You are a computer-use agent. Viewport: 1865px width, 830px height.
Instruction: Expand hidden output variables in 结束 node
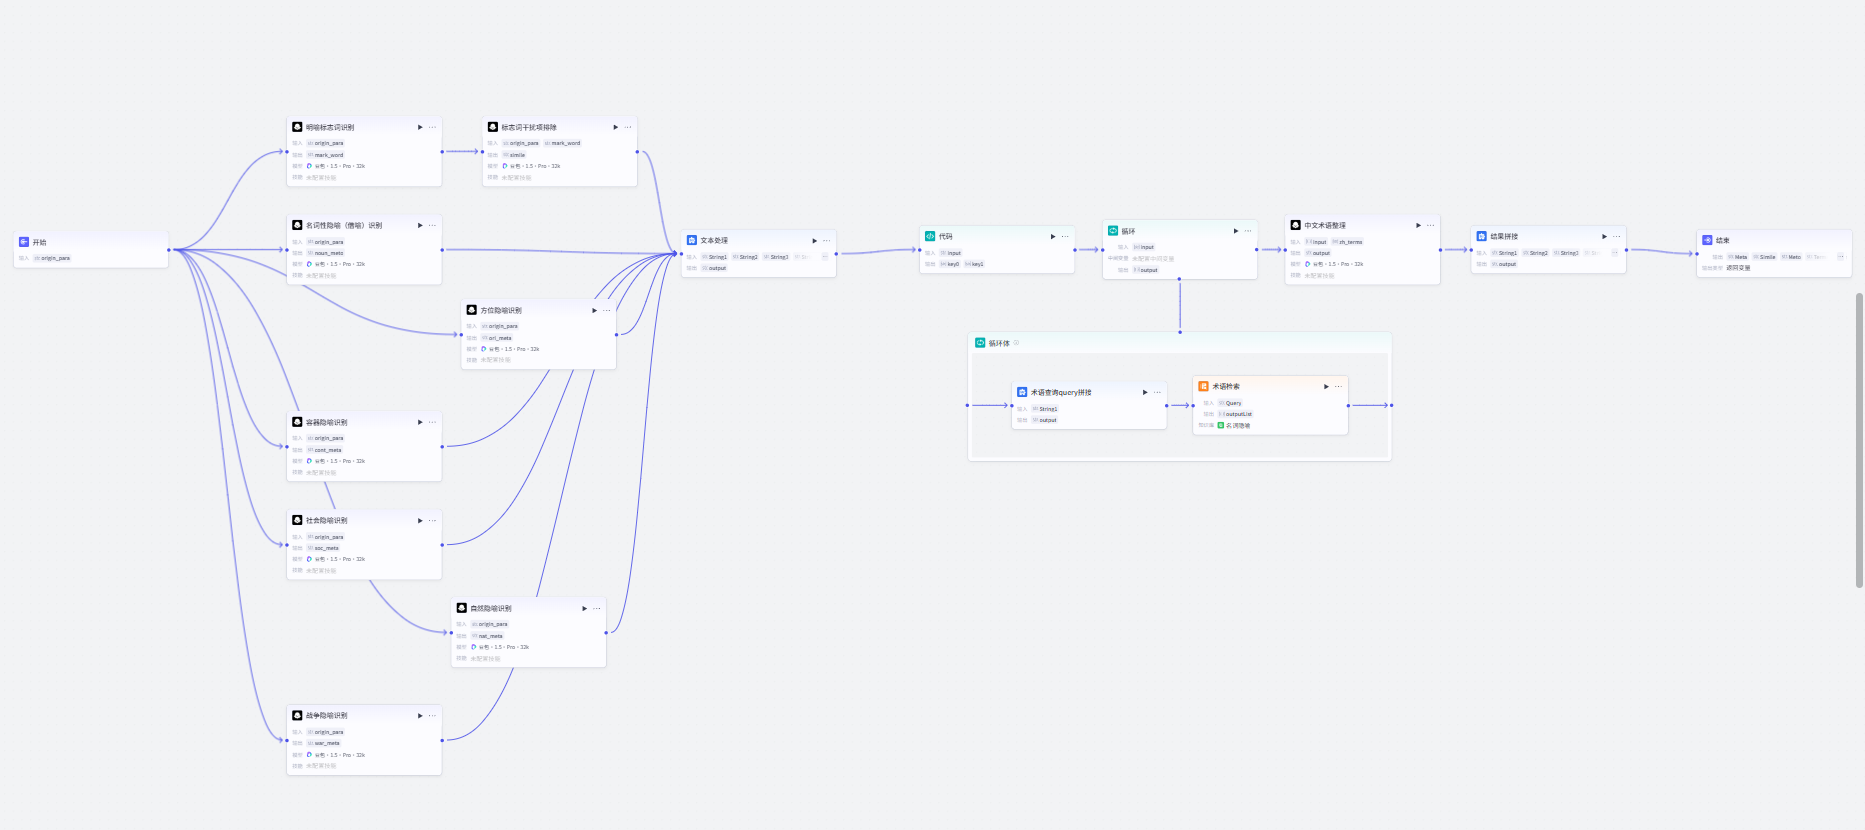[1840, 257]
